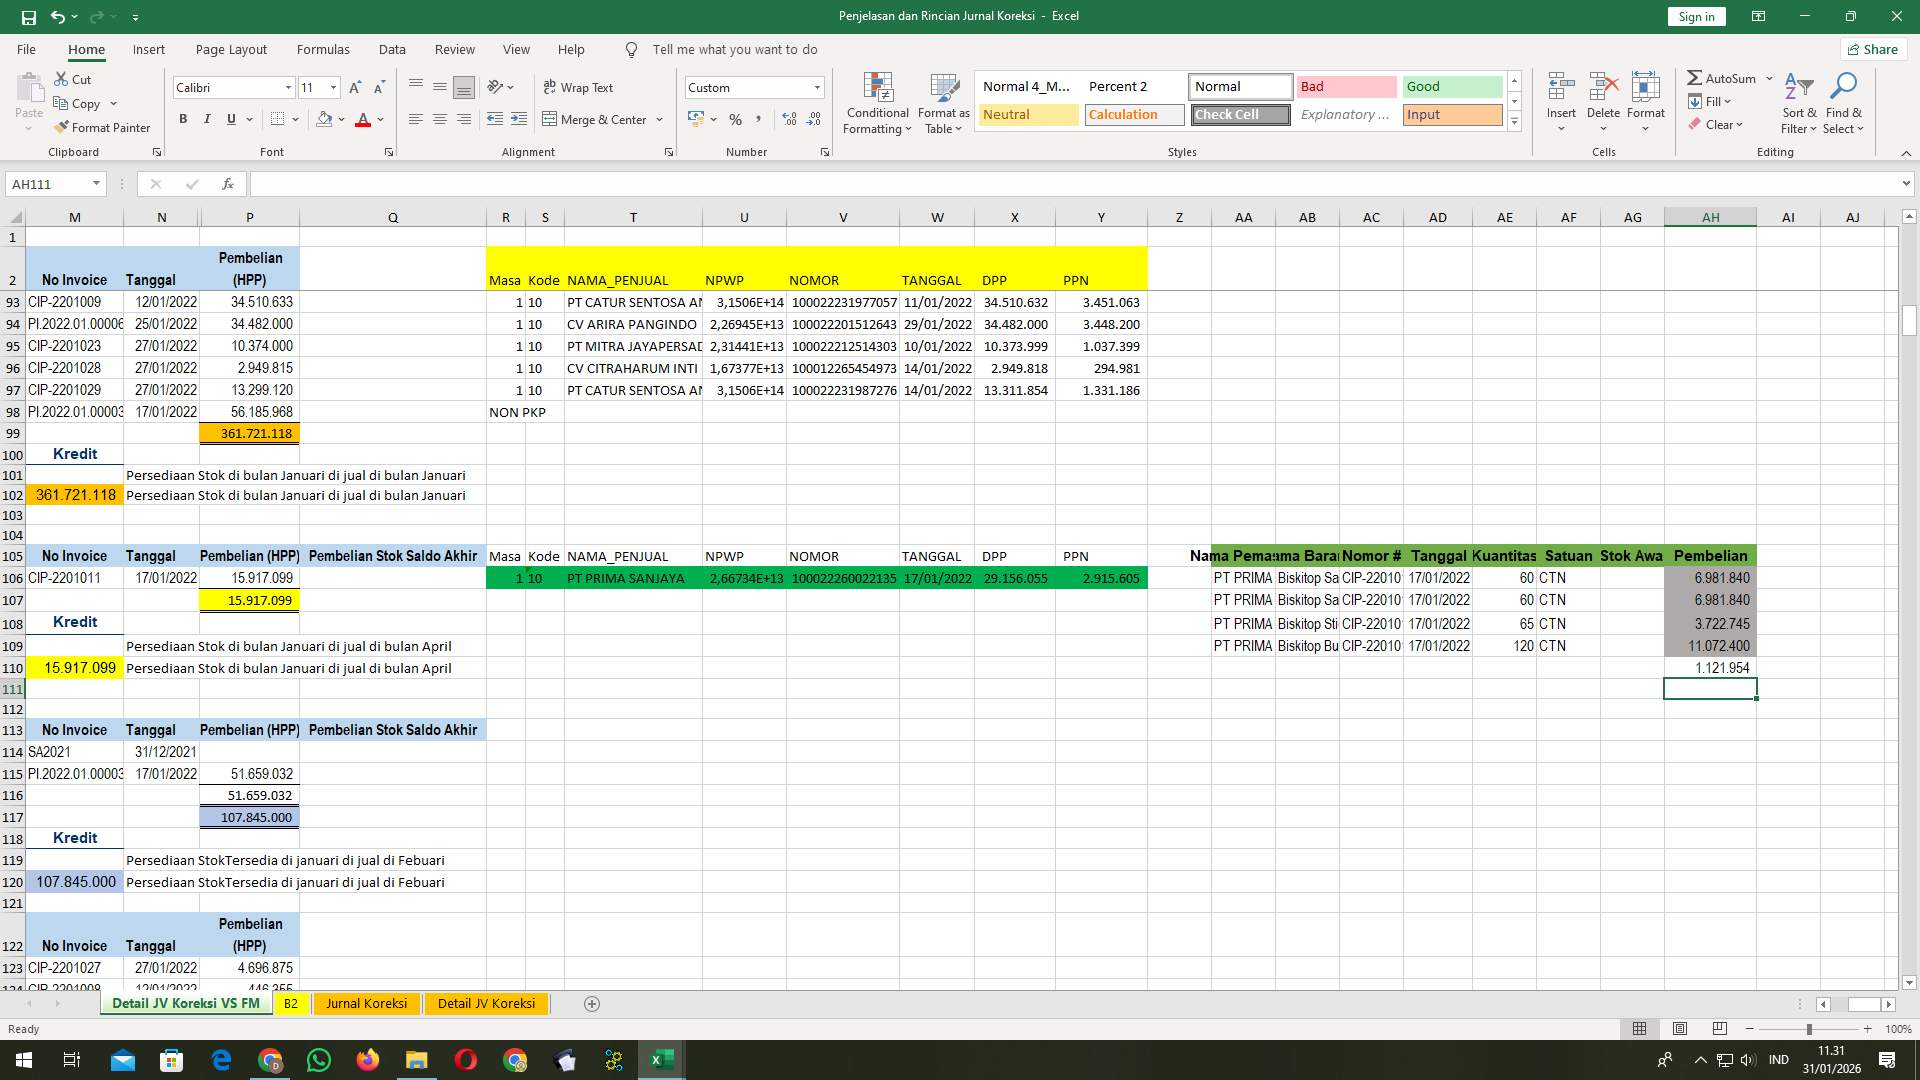Apply the Bad cell style

(1347, 87)
